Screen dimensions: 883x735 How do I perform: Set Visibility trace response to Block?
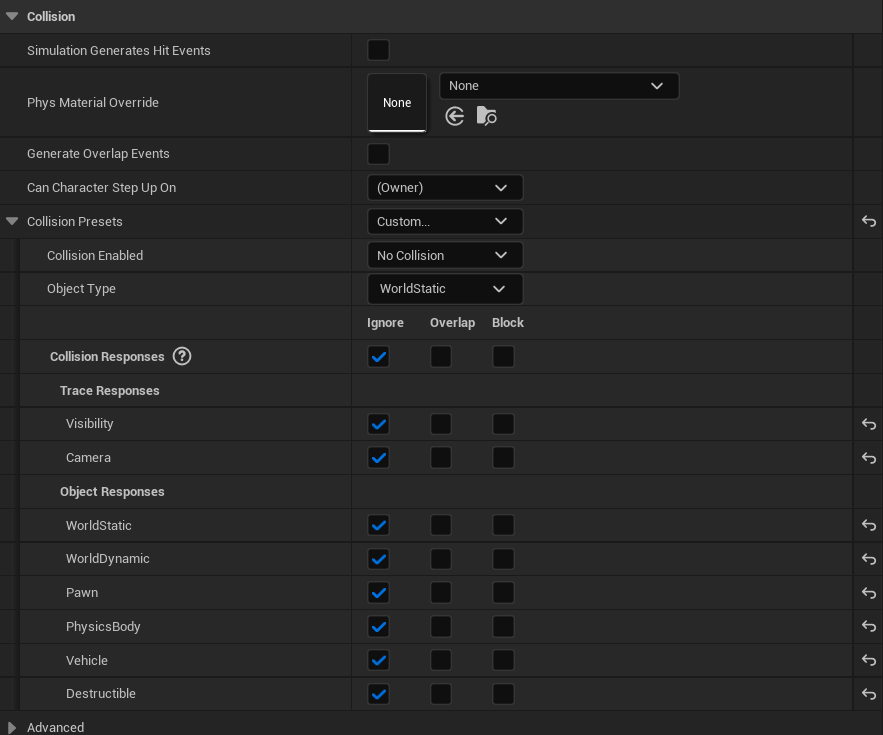click(x=503, y=424)
